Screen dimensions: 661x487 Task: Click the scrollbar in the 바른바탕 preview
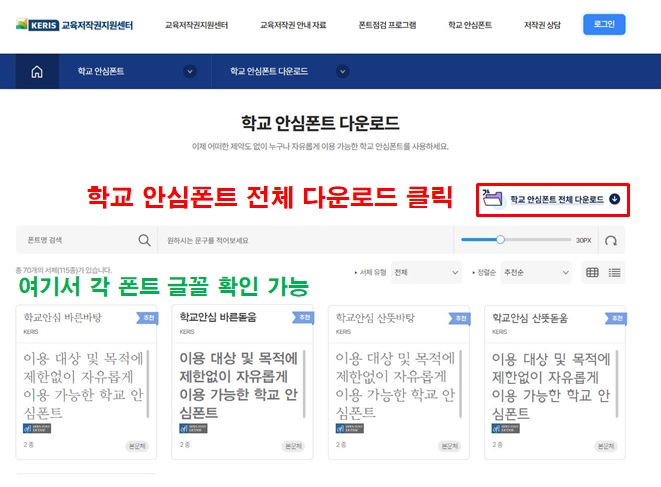coord(148,384)
